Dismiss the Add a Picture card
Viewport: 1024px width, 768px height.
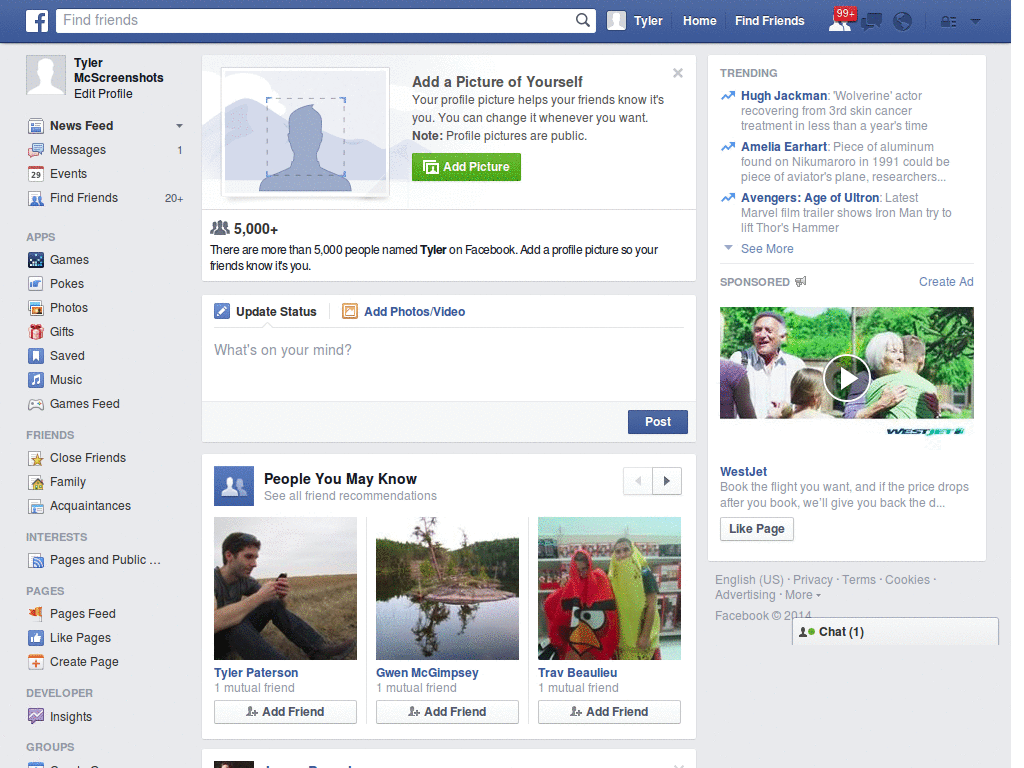tap(678, 73)
